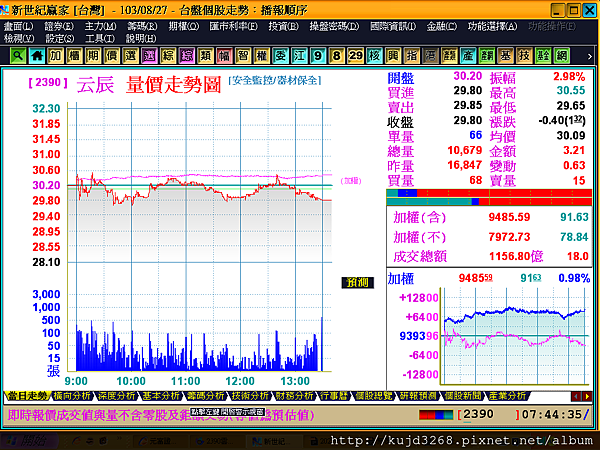Open the 期 futures toolbar icon
Screen dimensions: 600x450
tap(93, 56)
